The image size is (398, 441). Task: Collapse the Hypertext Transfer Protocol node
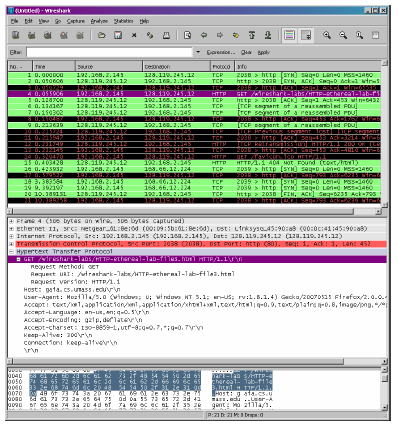point(11,252)
